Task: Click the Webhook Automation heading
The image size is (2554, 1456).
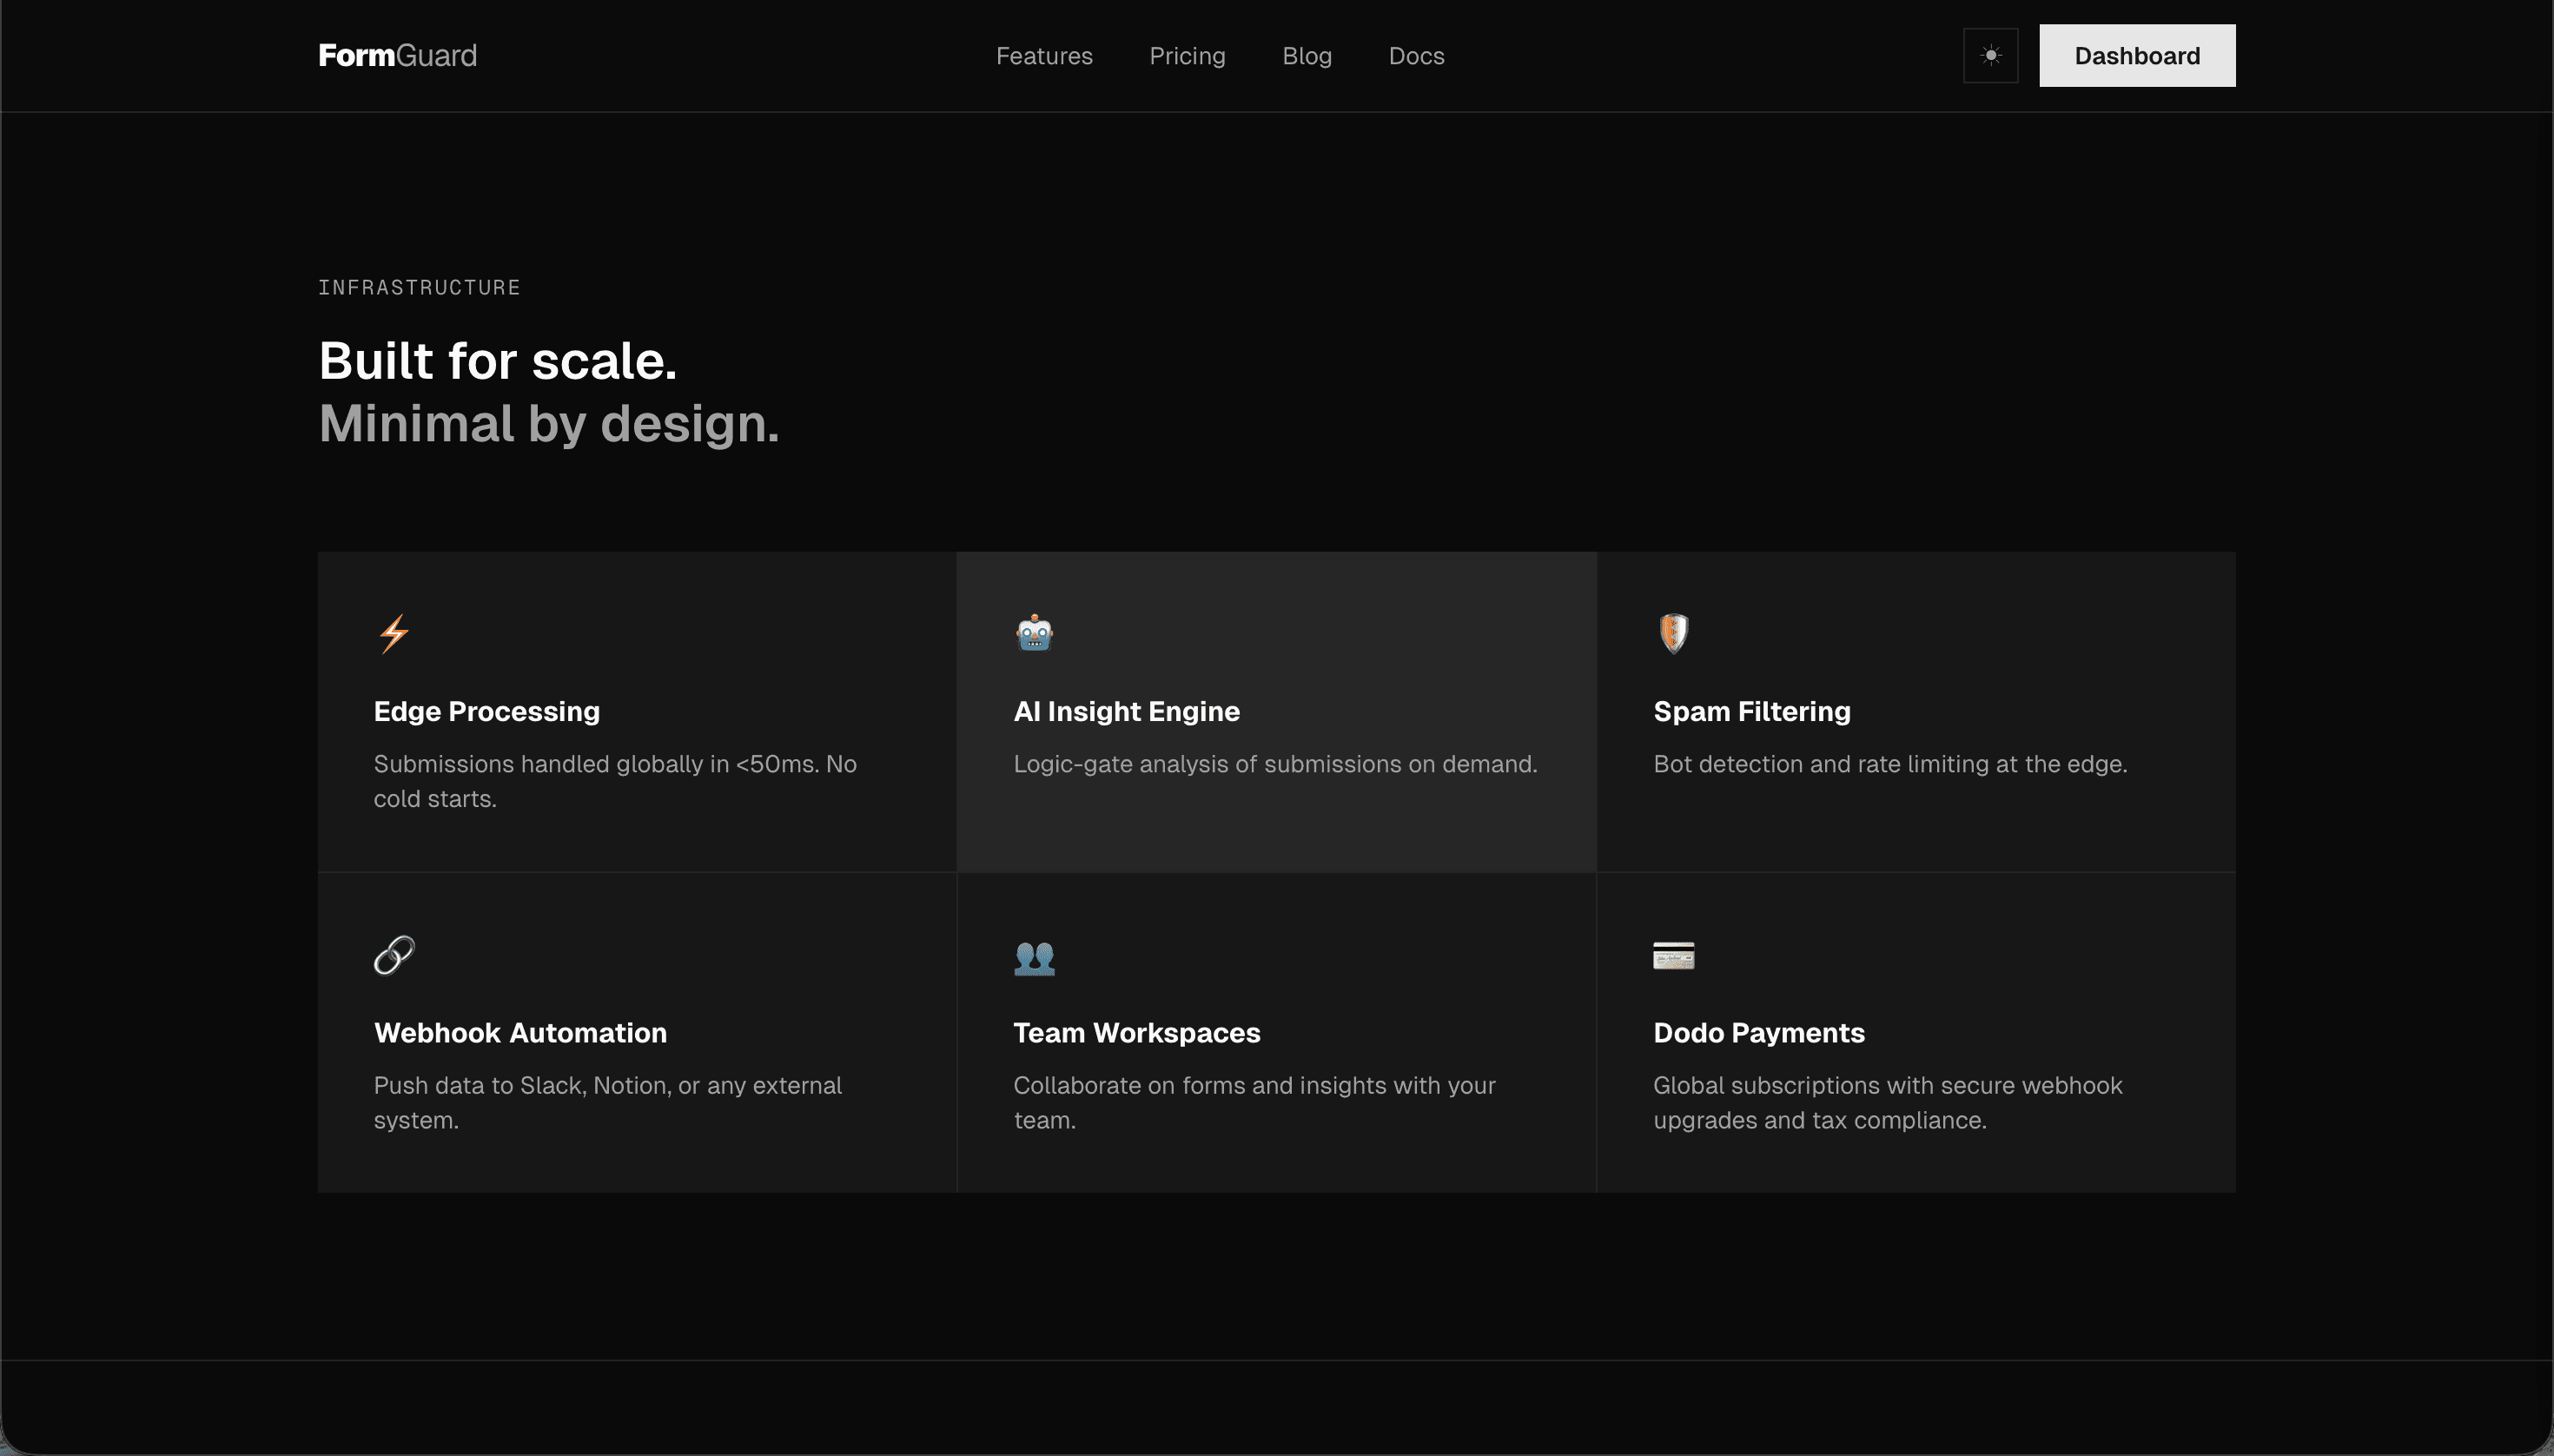Action: click(520, 1033)
